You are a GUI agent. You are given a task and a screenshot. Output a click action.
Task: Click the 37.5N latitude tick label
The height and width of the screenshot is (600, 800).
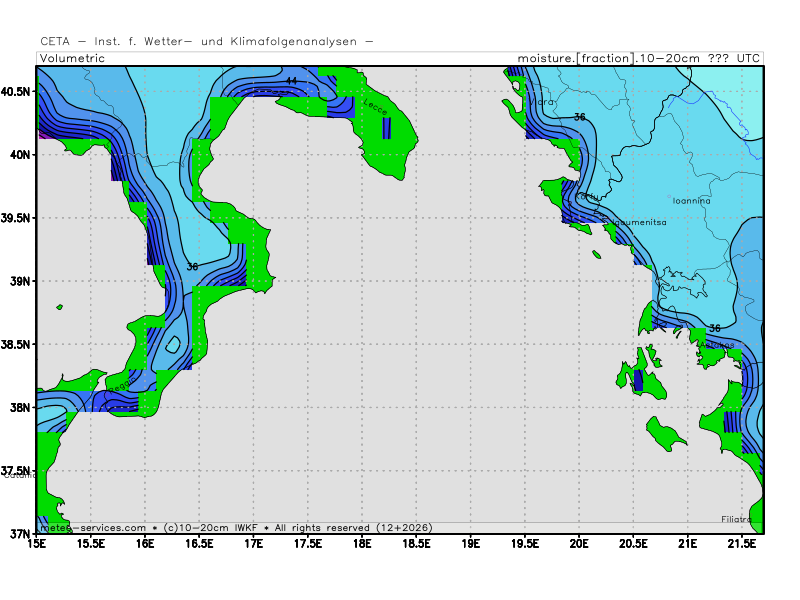17,471
